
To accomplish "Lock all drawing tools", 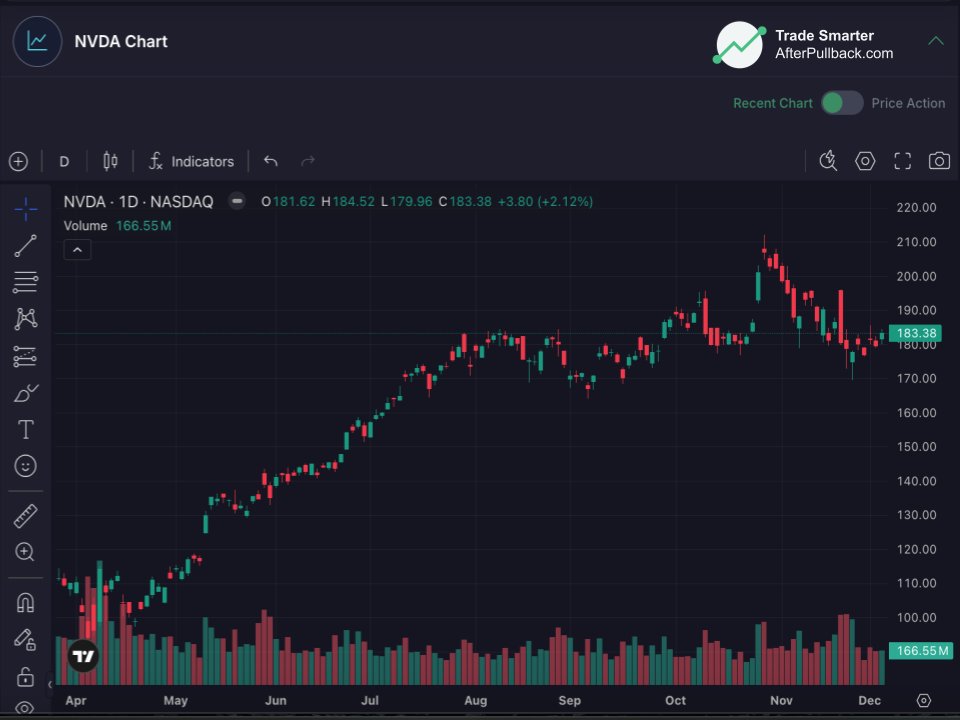I will pos(26,677).
